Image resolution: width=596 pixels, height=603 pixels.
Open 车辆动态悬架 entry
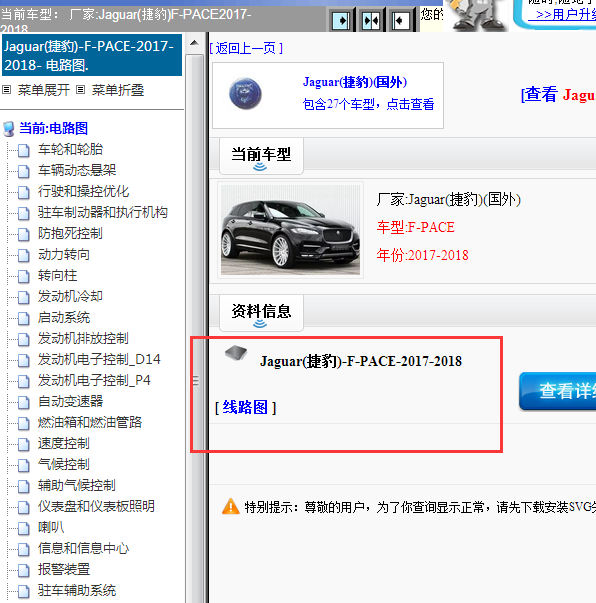77,170
